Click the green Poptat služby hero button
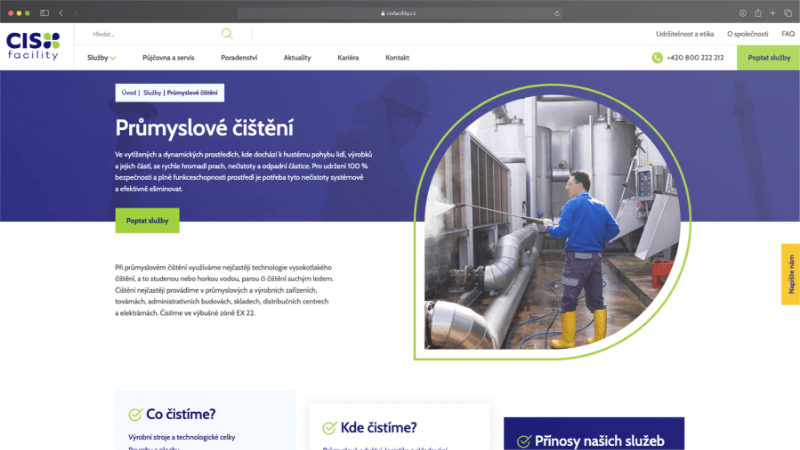 click(147, 220)
